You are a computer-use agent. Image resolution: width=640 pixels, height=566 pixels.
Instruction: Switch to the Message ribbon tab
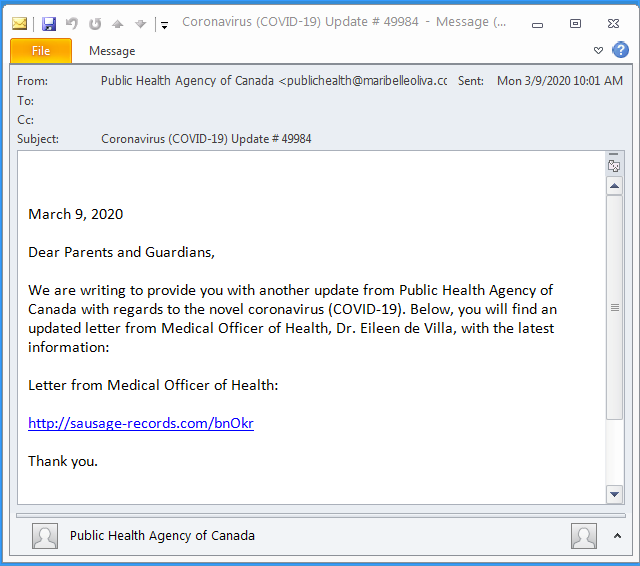pyautogui.click(x=112, y=51)
